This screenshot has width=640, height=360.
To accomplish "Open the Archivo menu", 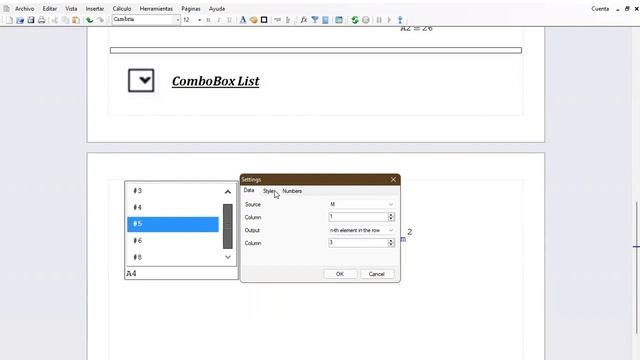I will tap(24, 9).
